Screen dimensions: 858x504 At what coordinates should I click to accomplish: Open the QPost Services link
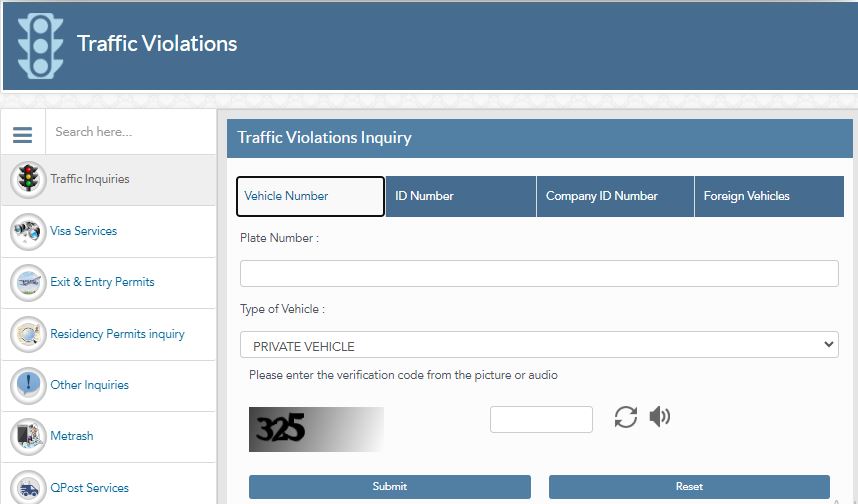pyautogui.click(x=89, y=488)
